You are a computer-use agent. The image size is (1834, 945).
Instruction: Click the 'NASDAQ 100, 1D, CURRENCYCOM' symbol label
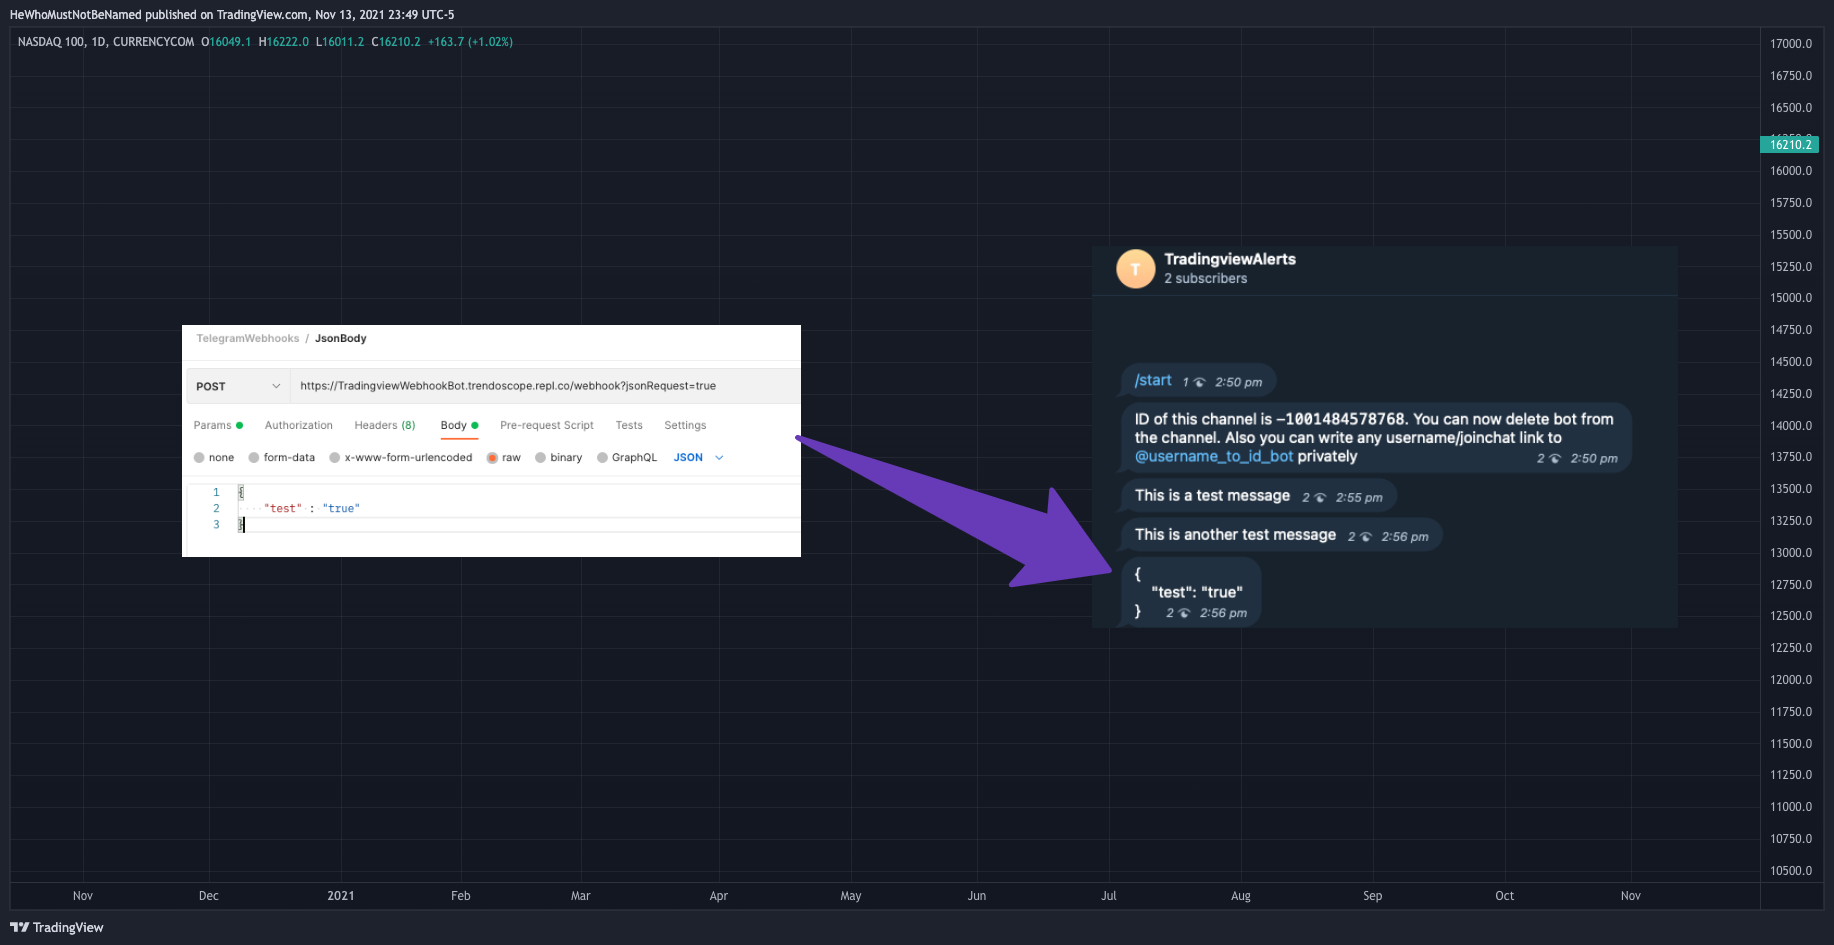tap(106, 42)
